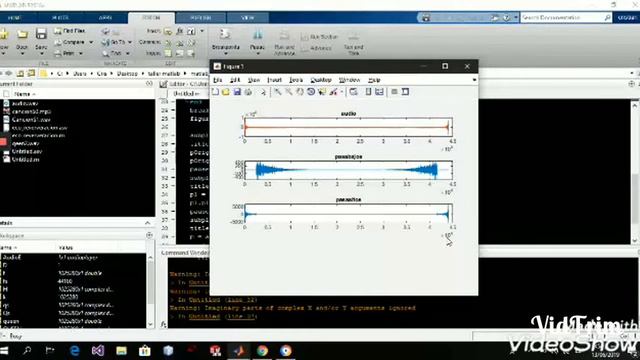
Task: Switch to the PUBLISH ribbon tab
Action: pyautogui.click(x=200, y=18)
